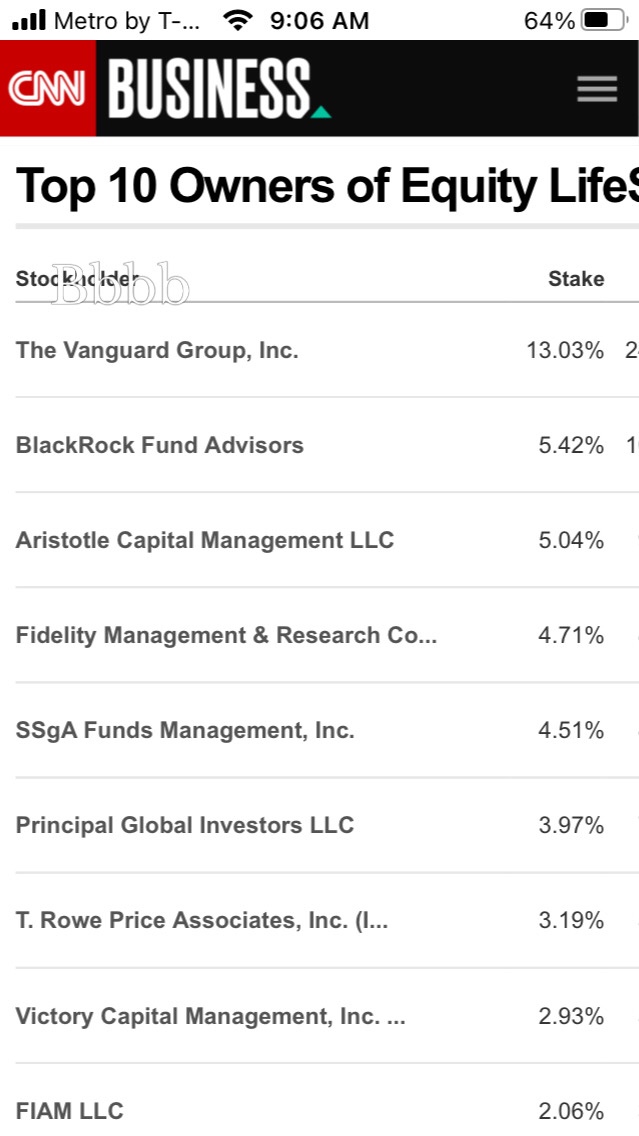Select FIAM LLC row
Screen dimensions: 639x1136
tap(69, 1110)
